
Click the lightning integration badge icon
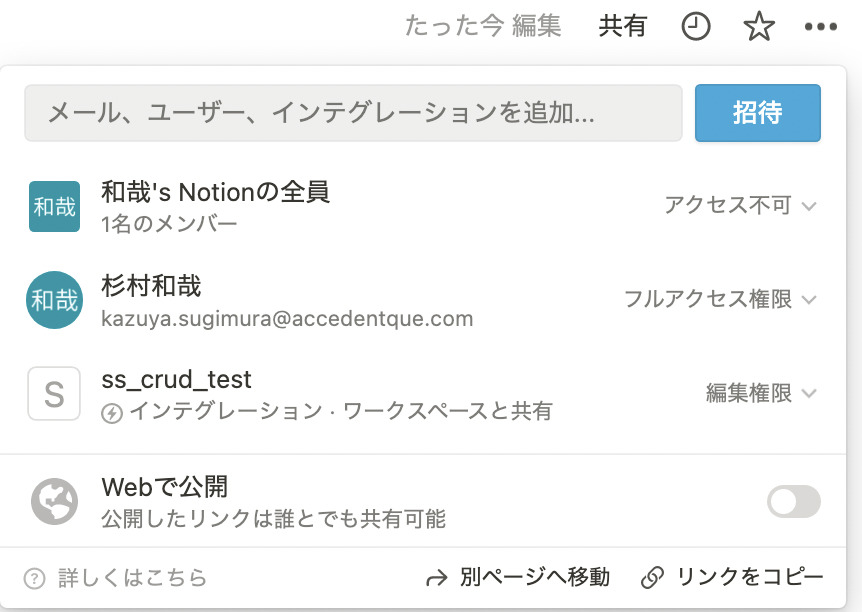pyautogui.click(x=112, y=413)
